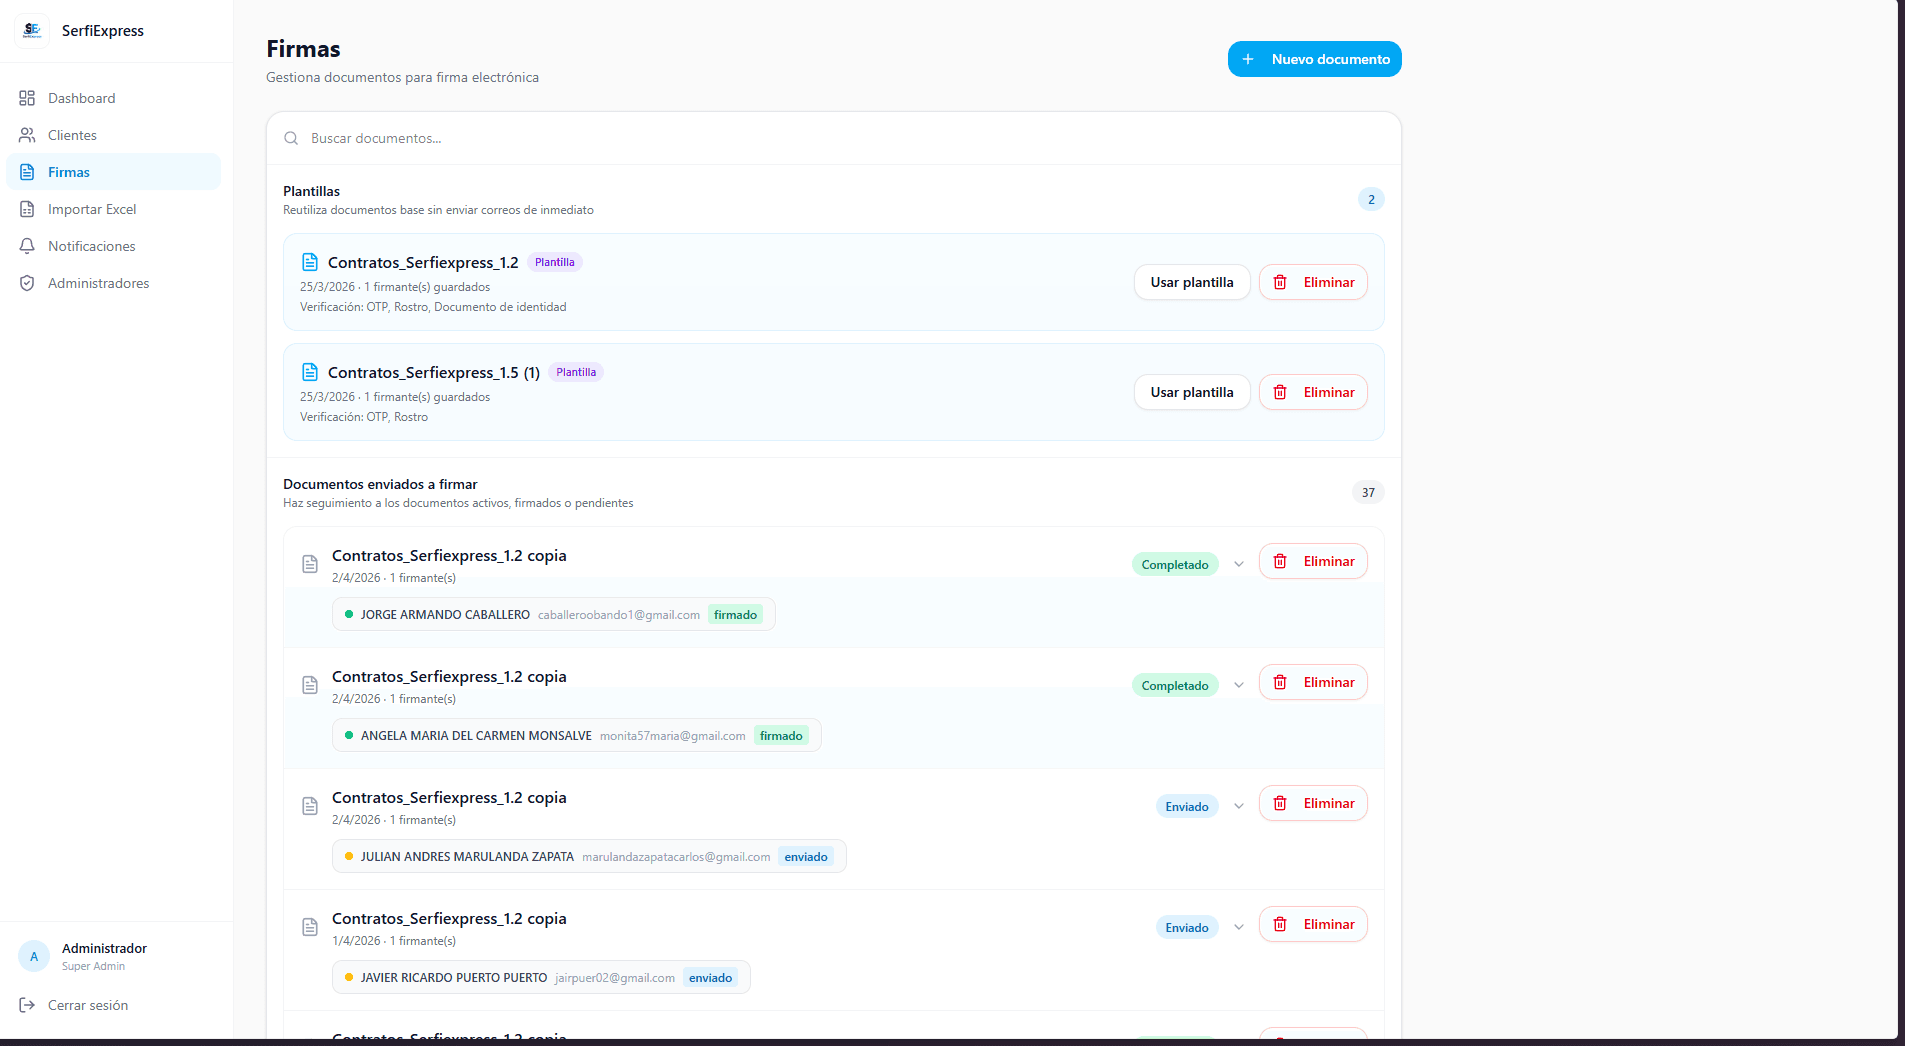
Task: Go to the Clientes menu item
Action: tap(72, 135)
